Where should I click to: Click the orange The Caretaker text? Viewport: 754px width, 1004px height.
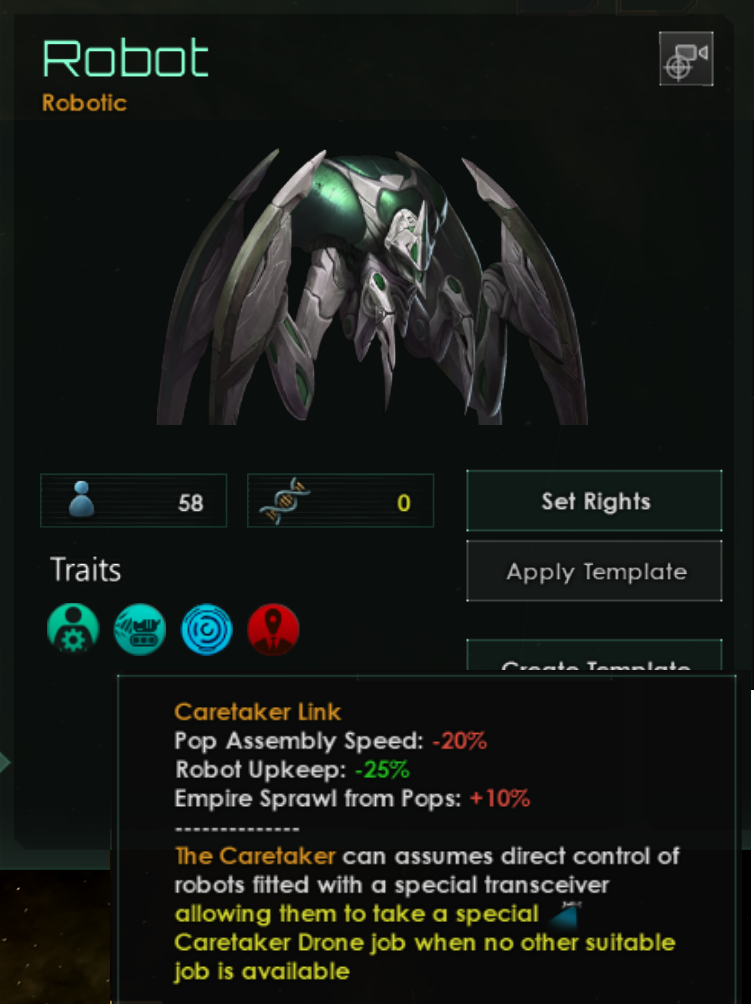(x=255, y=856)
